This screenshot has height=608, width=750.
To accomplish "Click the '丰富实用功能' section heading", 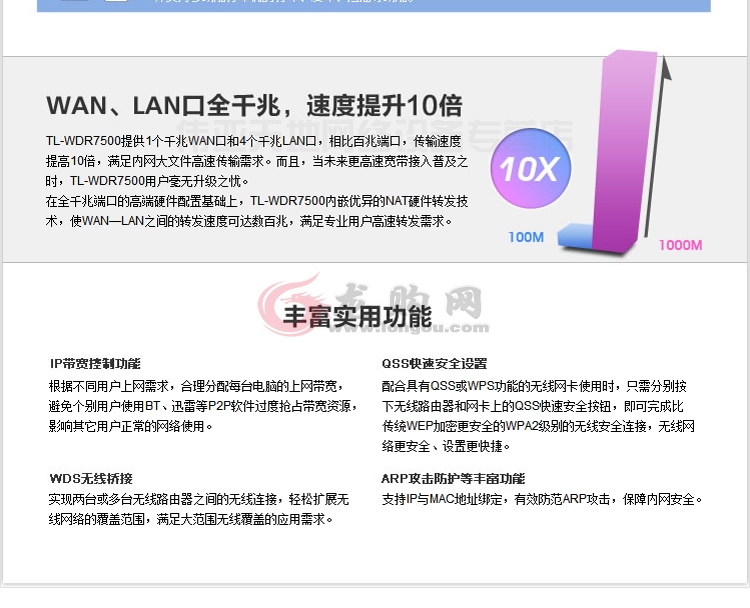I will [357, 316].
